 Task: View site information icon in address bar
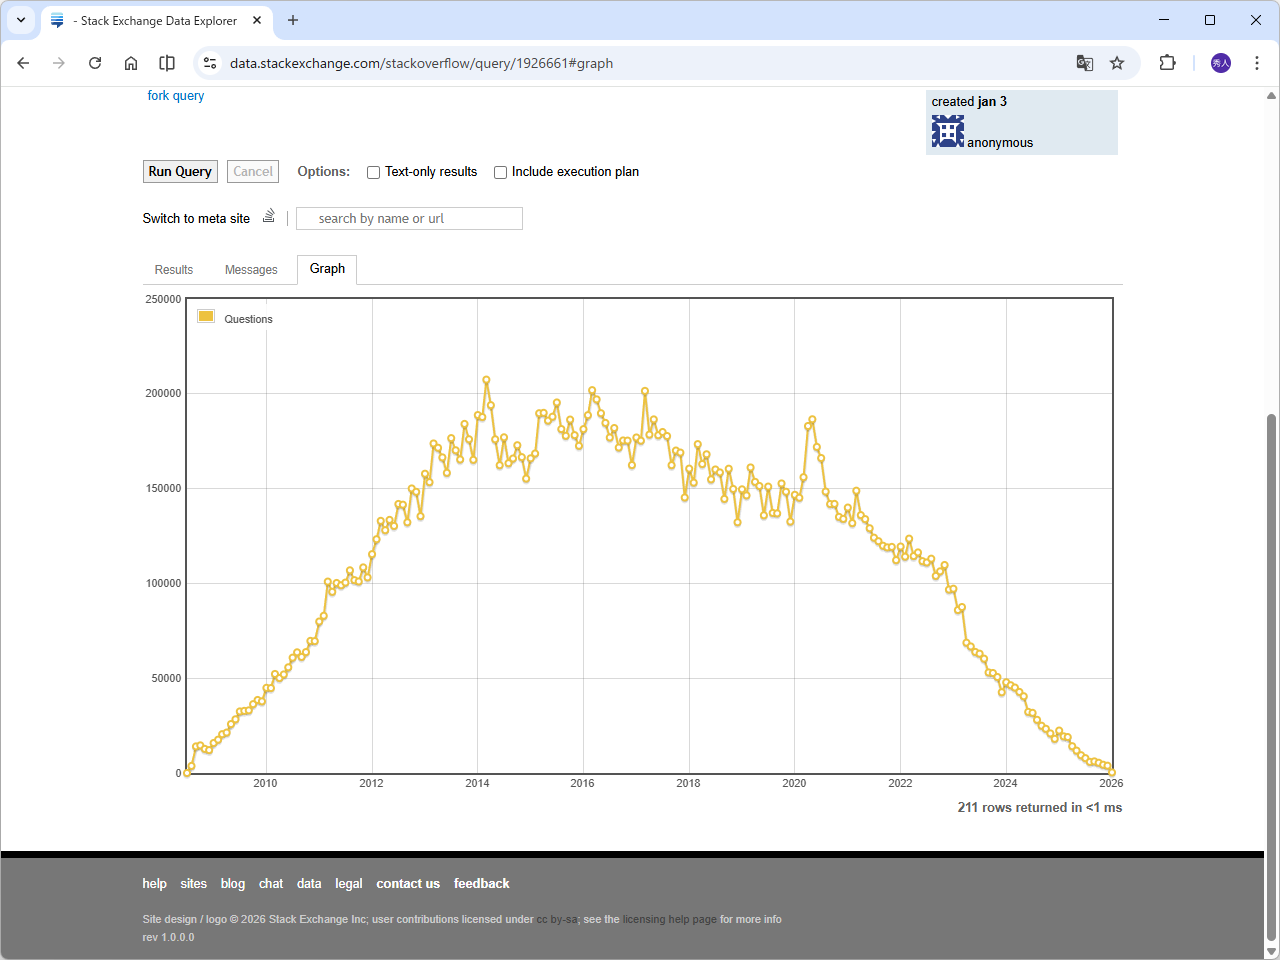[210, 63]
